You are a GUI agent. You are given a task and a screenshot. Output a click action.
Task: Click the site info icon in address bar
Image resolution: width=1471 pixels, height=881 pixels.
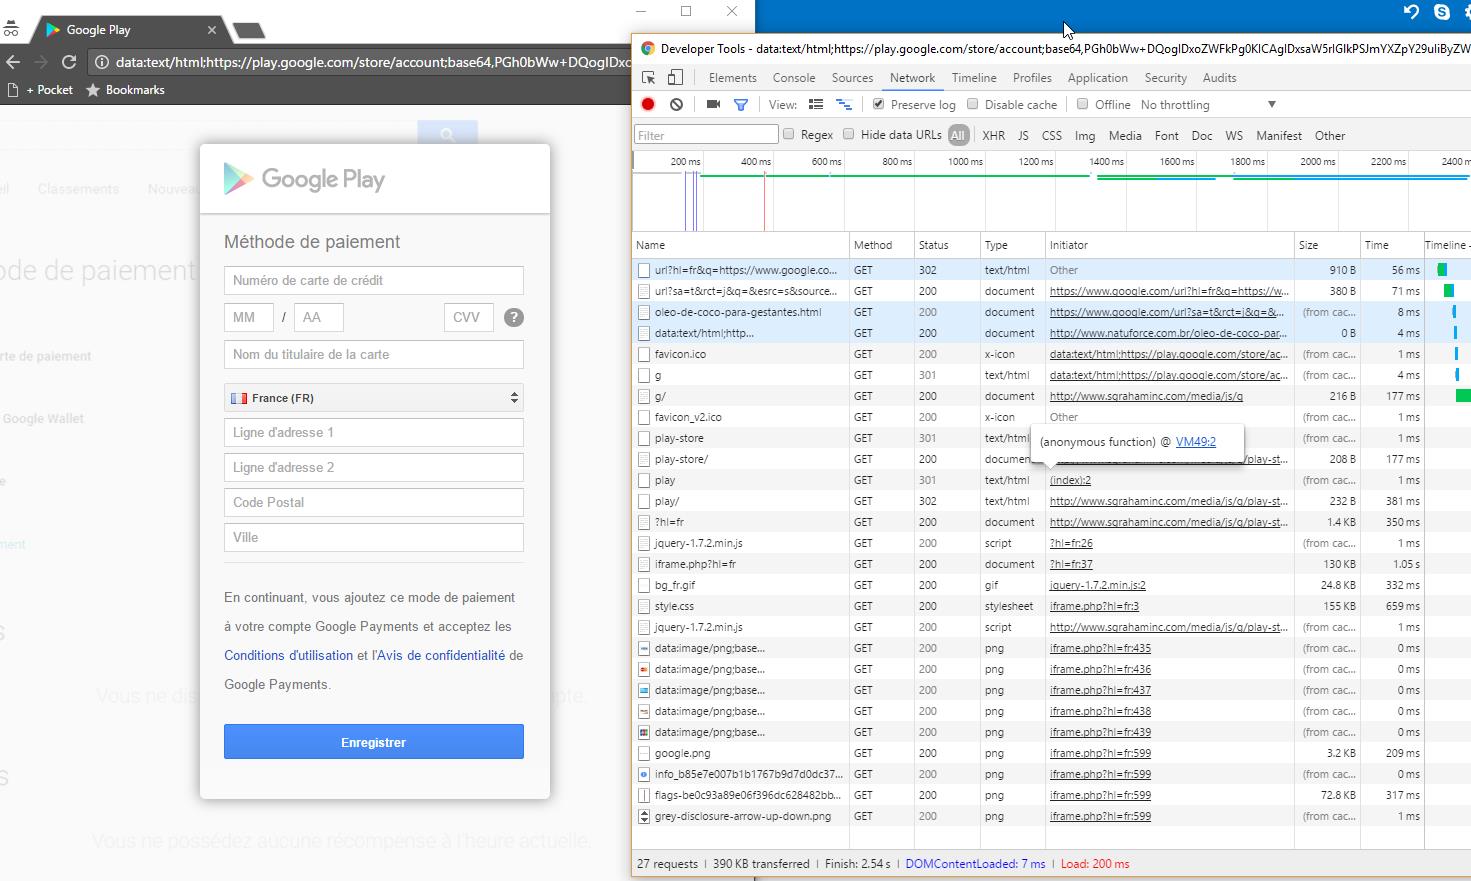pos(102,62)
